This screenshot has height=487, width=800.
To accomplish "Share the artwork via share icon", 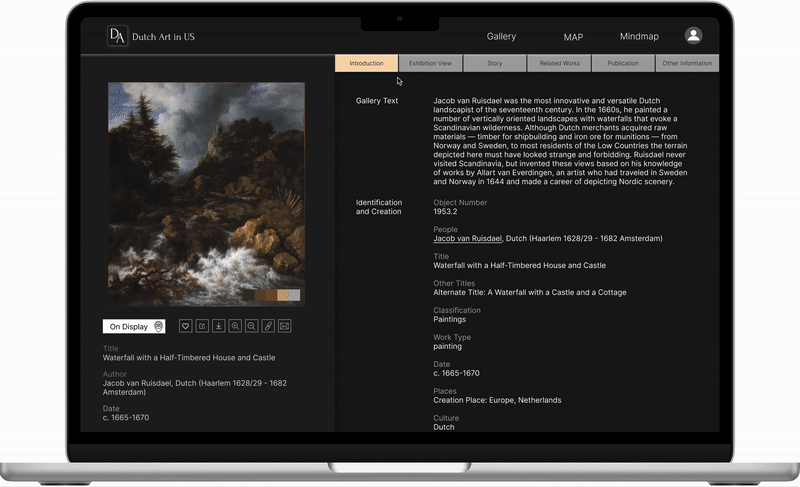I will (202, 326).
